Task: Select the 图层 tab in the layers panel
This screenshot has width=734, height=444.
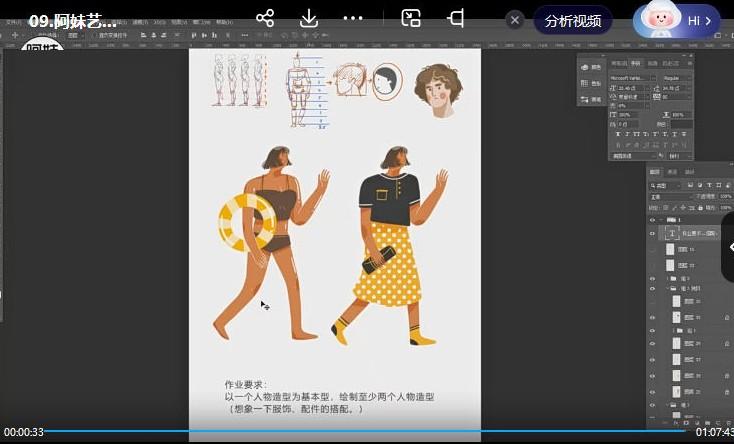Action: (x=656, y=172)
